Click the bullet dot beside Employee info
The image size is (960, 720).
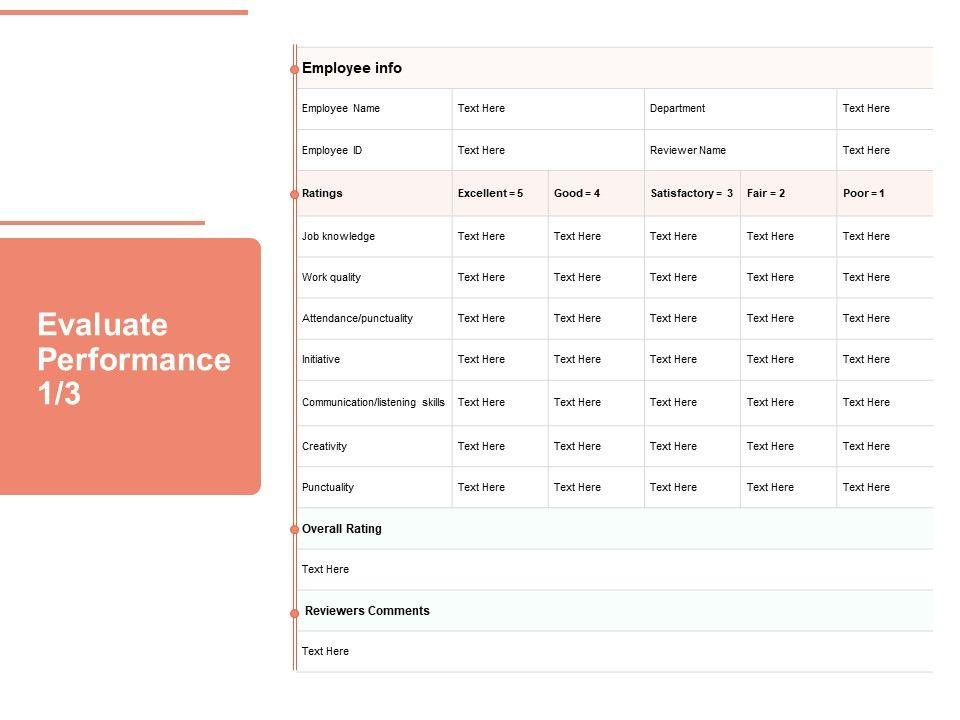tap(294, 70)
